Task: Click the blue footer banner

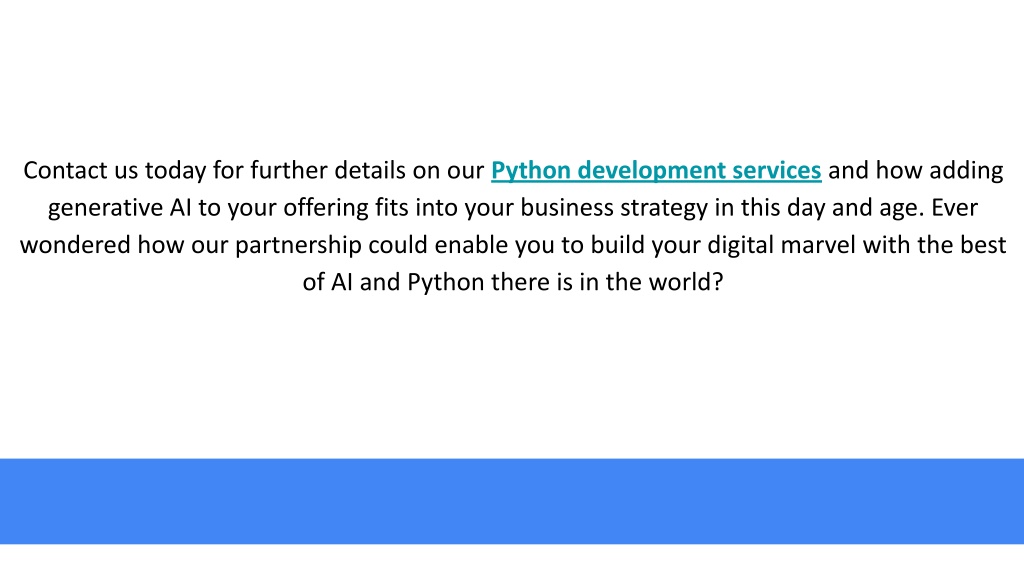Action: click(512, 501)
